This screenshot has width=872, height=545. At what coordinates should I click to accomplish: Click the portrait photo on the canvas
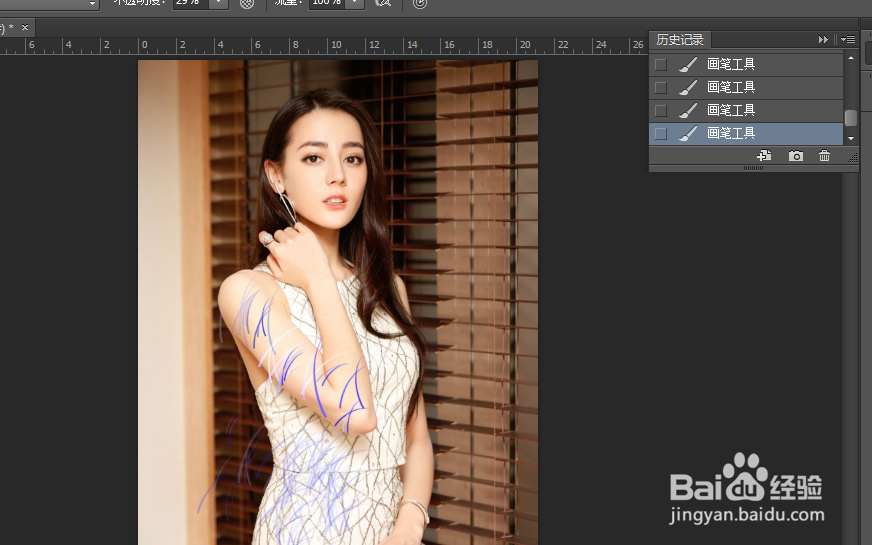[x=338, y=303]
